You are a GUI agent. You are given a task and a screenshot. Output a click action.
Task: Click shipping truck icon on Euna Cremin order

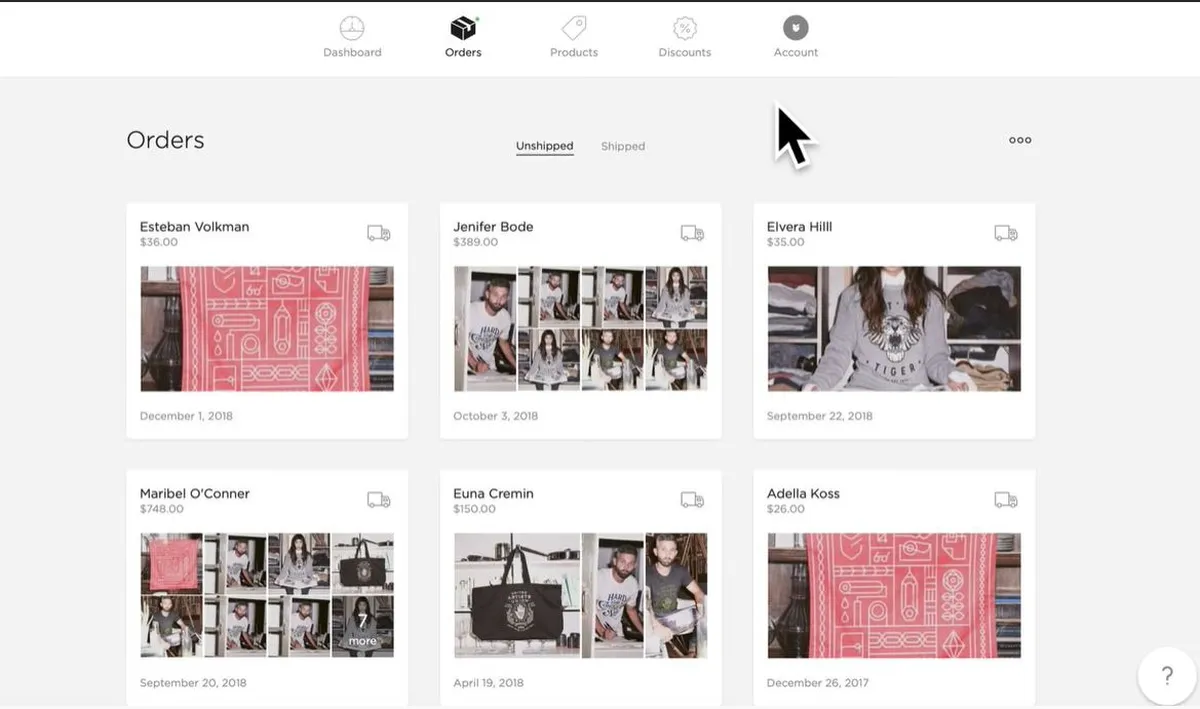pyautogui.click(x=692, y=500)
